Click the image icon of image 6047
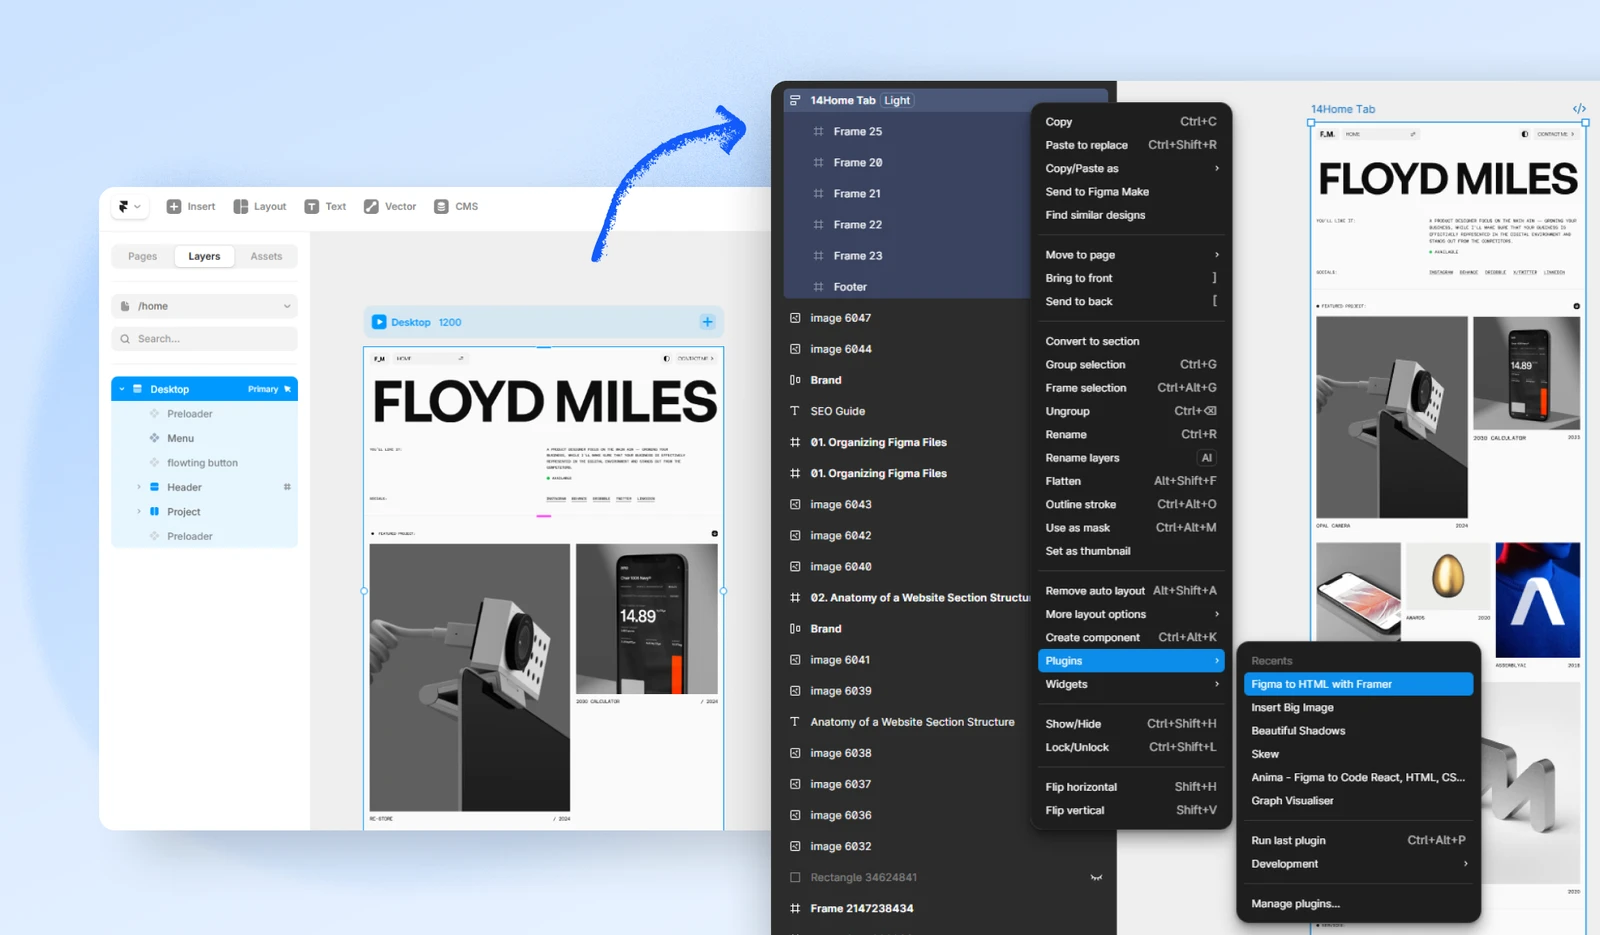Image resolution: width=1600 pixels, height=935 pixels. (795, 318)
